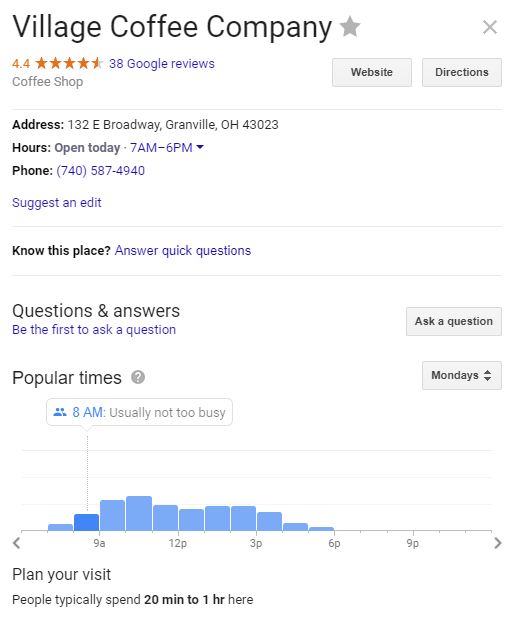The width and height of the screenshot is (511, 629).
Task: Select the tallest bar at 10 AM
Action: coord(139,513)
